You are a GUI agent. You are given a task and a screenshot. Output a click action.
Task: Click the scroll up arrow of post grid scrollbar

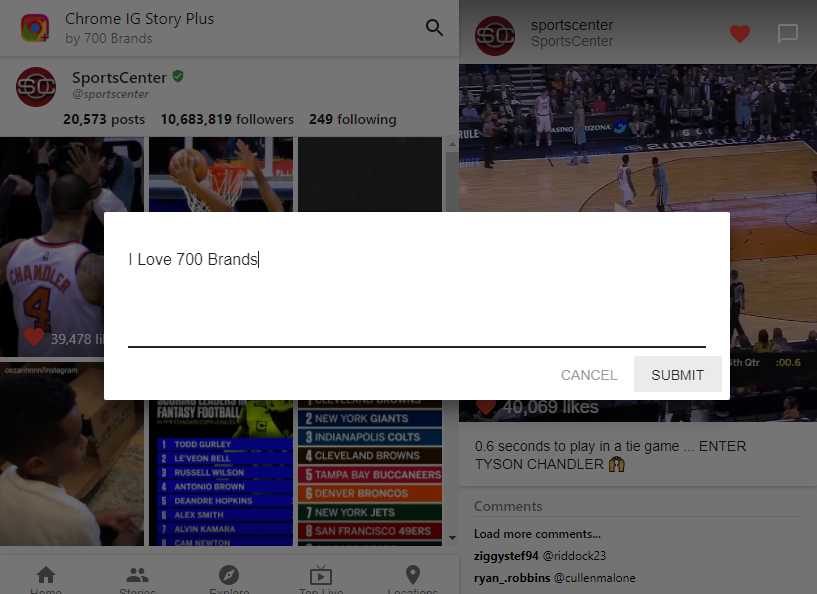point(452,144)
